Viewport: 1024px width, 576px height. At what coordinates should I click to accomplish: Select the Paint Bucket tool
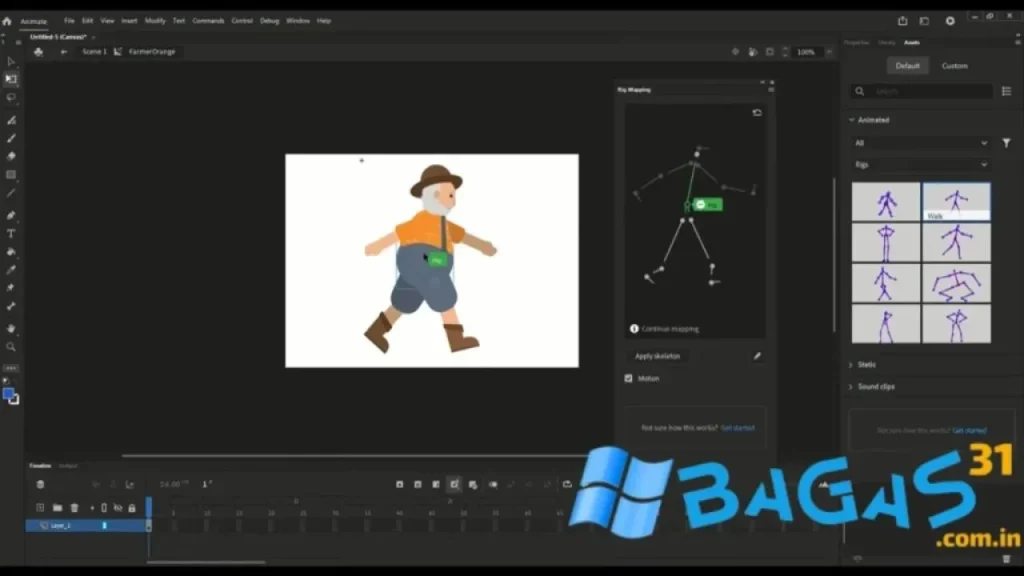pyautogui.click(x=11, y=252)
